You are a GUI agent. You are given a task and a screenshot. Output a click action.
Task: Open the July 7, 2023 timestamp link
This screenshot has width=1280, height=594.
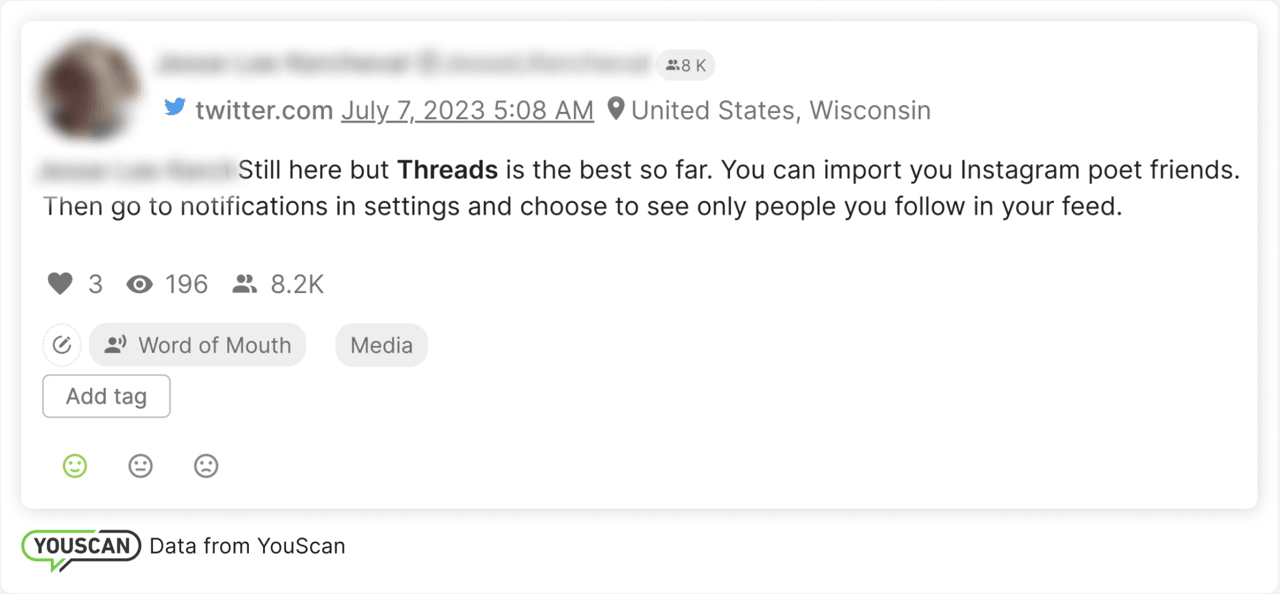tap(467, 110)
